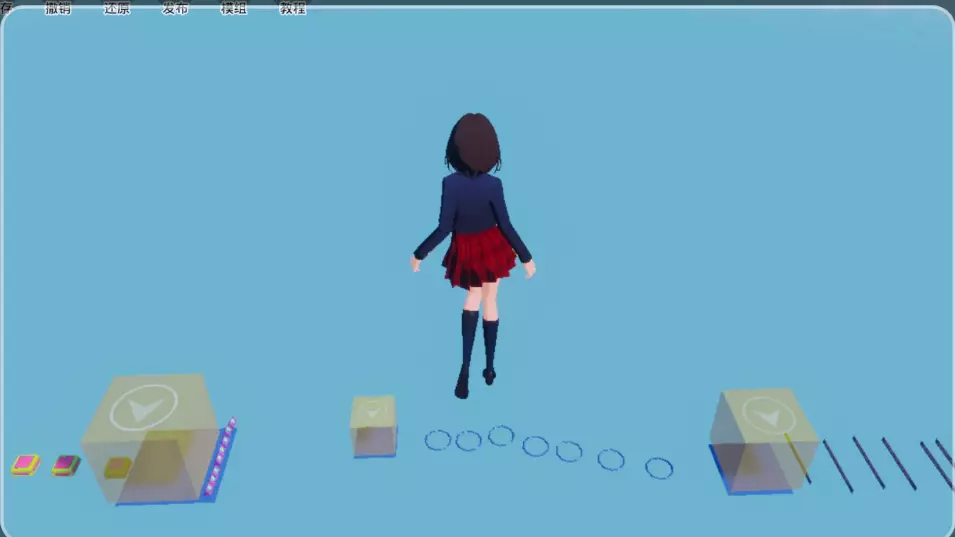Click the highest blue ring near character's feet

[x=501, y=436]
